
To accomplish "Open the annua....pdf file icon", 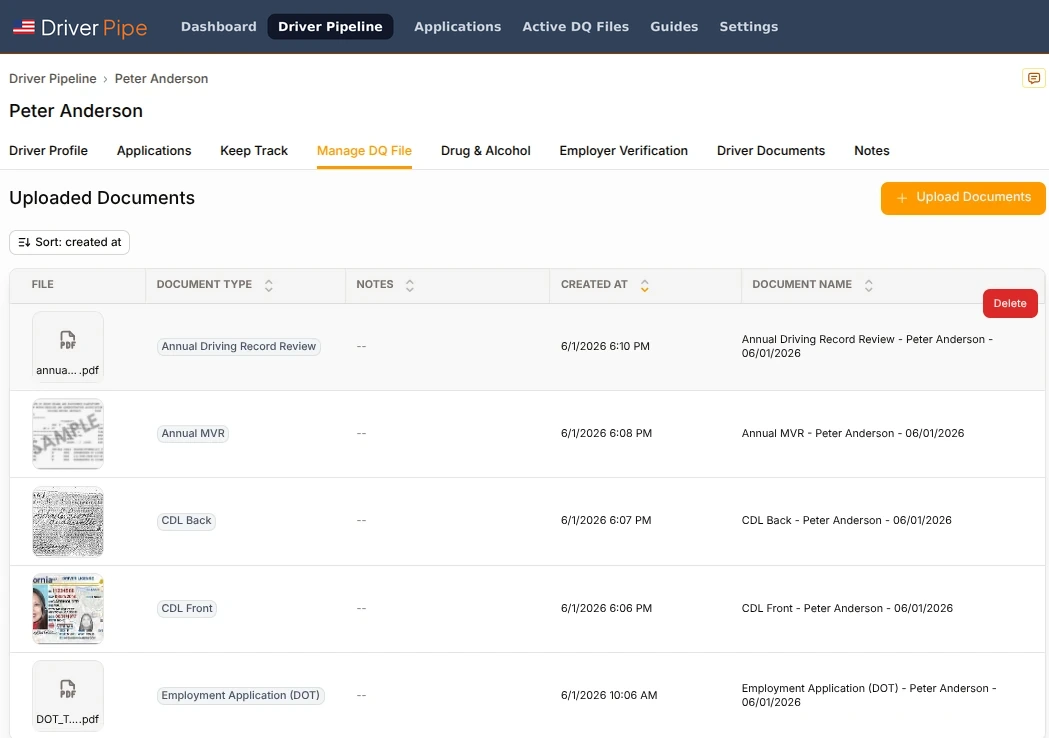I will point(68,347).
